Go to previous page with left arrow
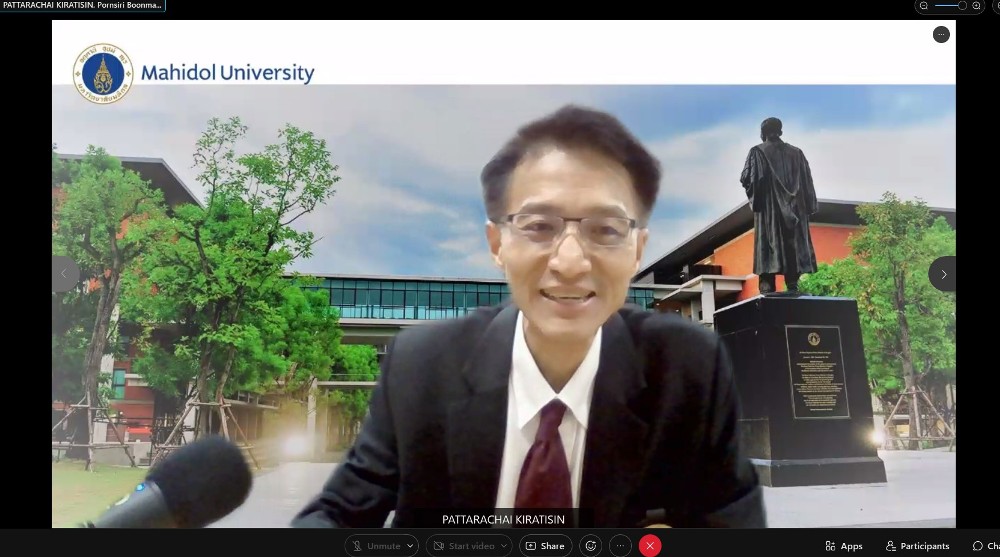 (x=65, y=274)
